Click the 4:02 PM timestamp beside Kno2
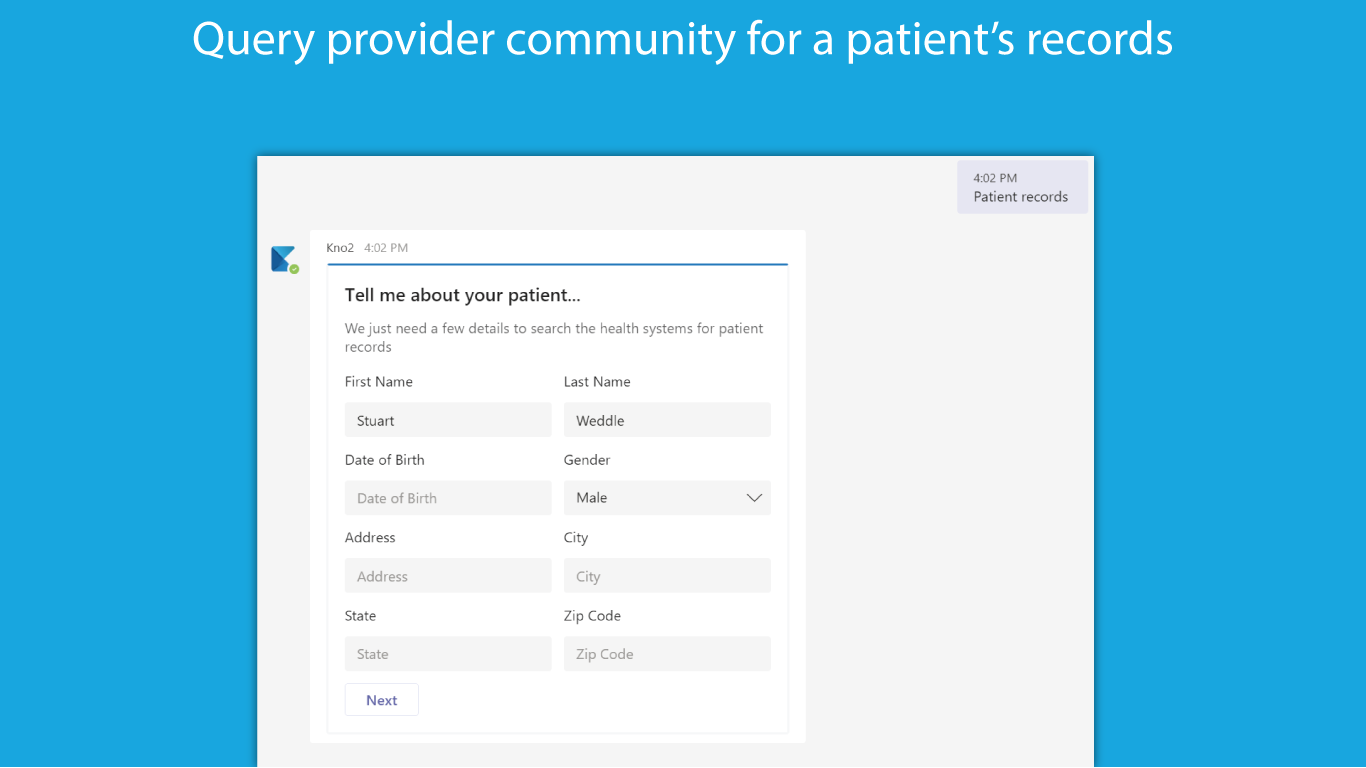 pyautogui.click(x=386, y=248)
